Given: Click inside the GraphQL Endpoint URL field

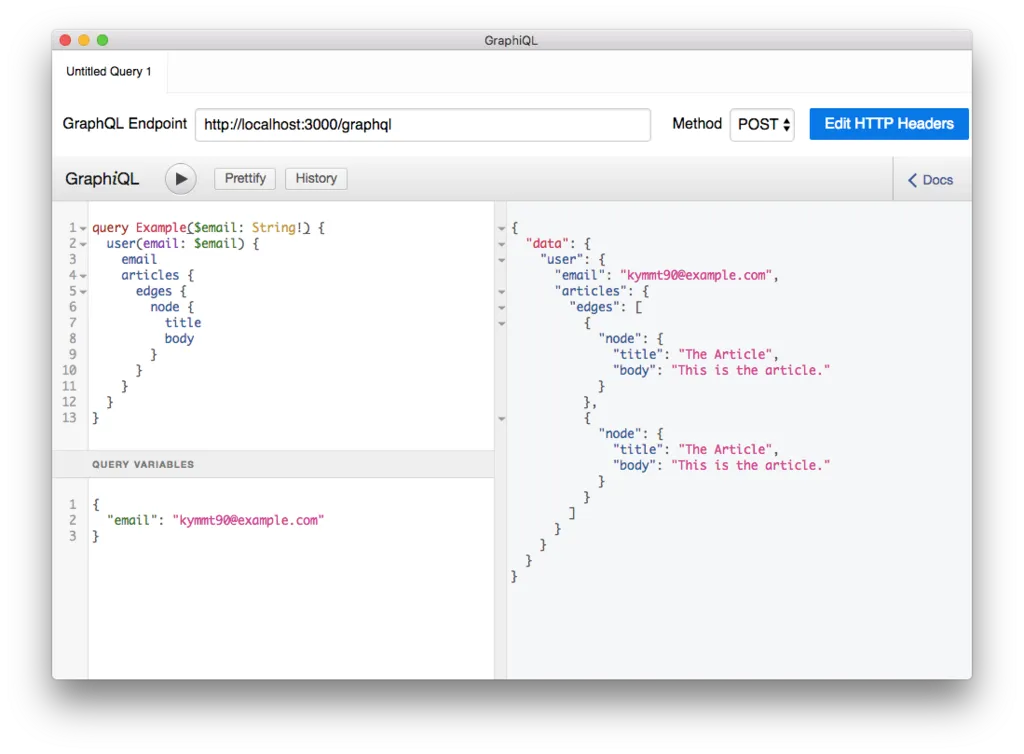Looking at the screenshot, I should [422, 124].
